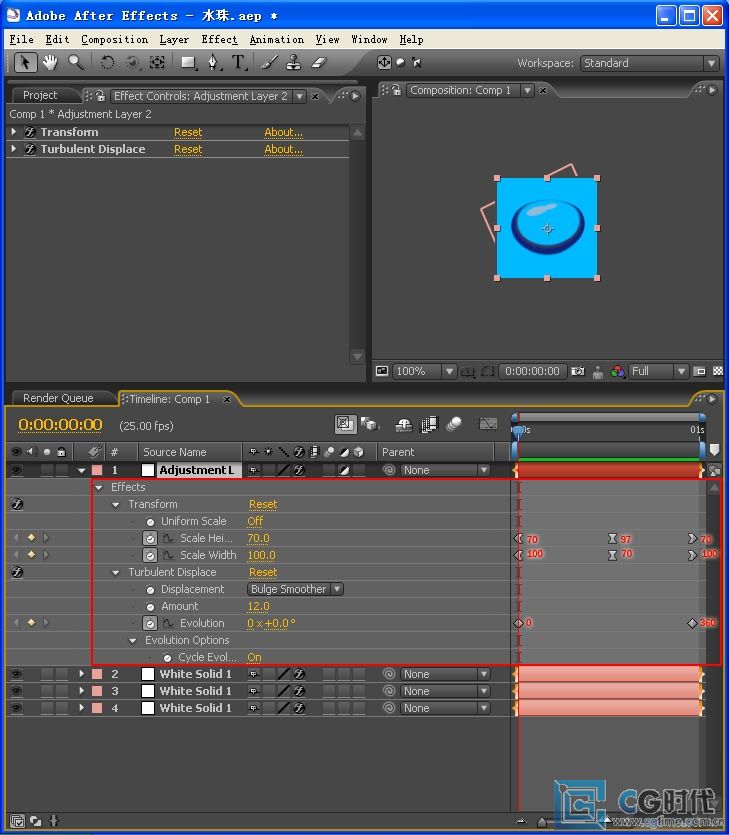
Task: Click the Cycle Evolution On value
Action: coord(254,657)
